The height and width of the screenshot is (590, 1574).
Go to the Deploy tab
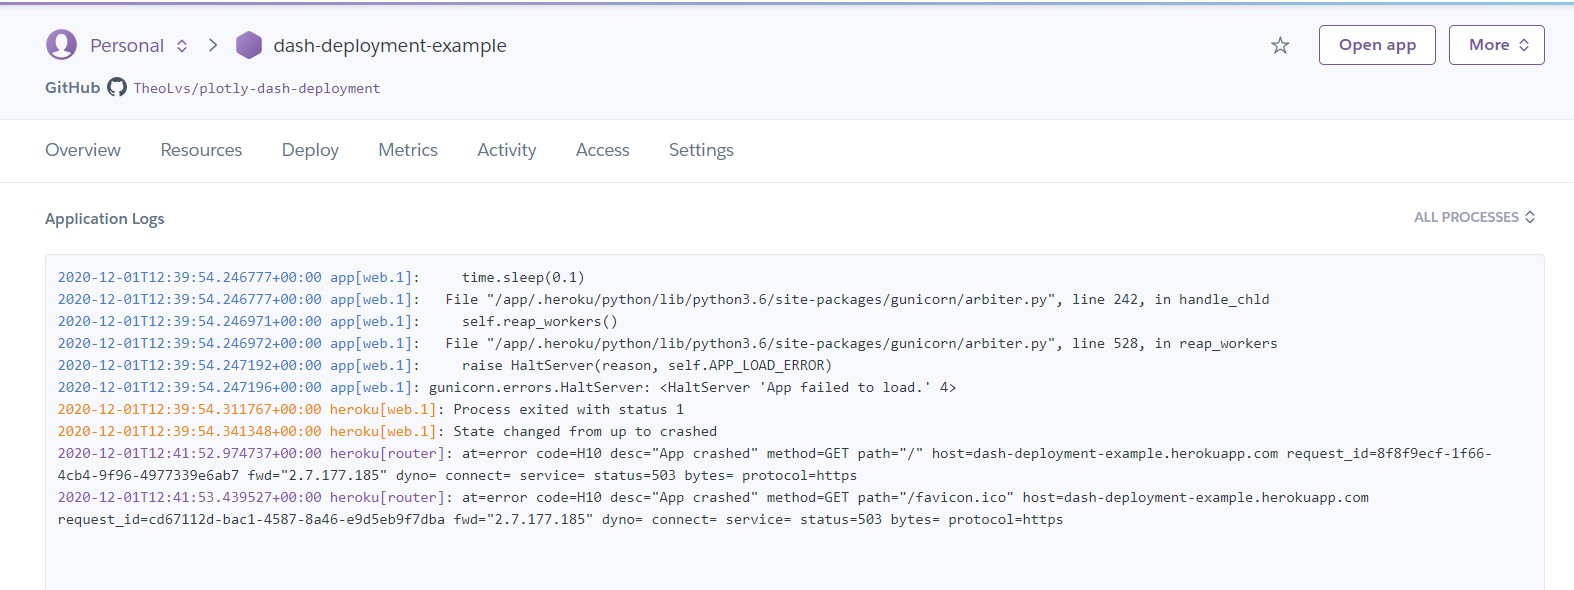coord(310,150)
